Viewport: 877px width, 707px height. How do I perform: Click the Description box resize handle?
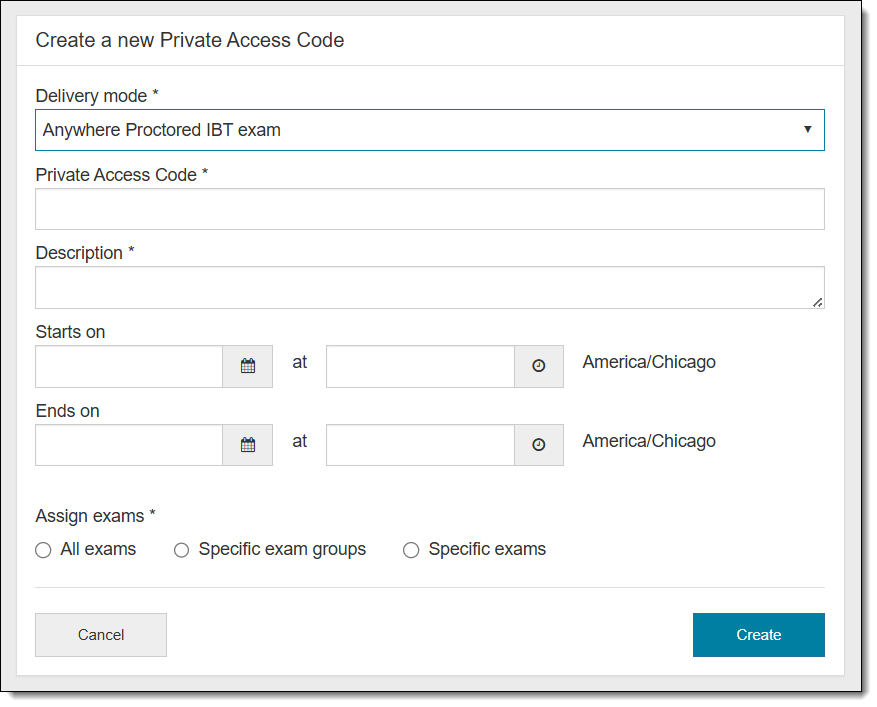pos(820,300)
